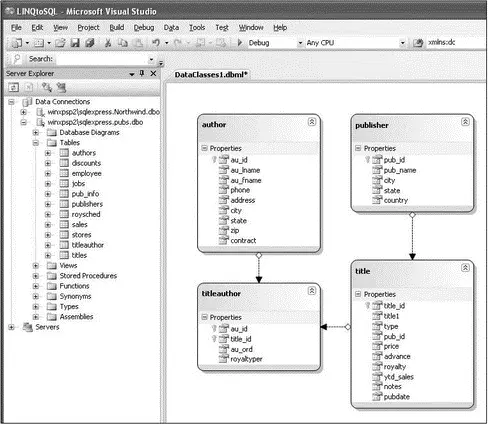Select the Assemblies folder
The image size is (488, 425).
coord(76,317)
